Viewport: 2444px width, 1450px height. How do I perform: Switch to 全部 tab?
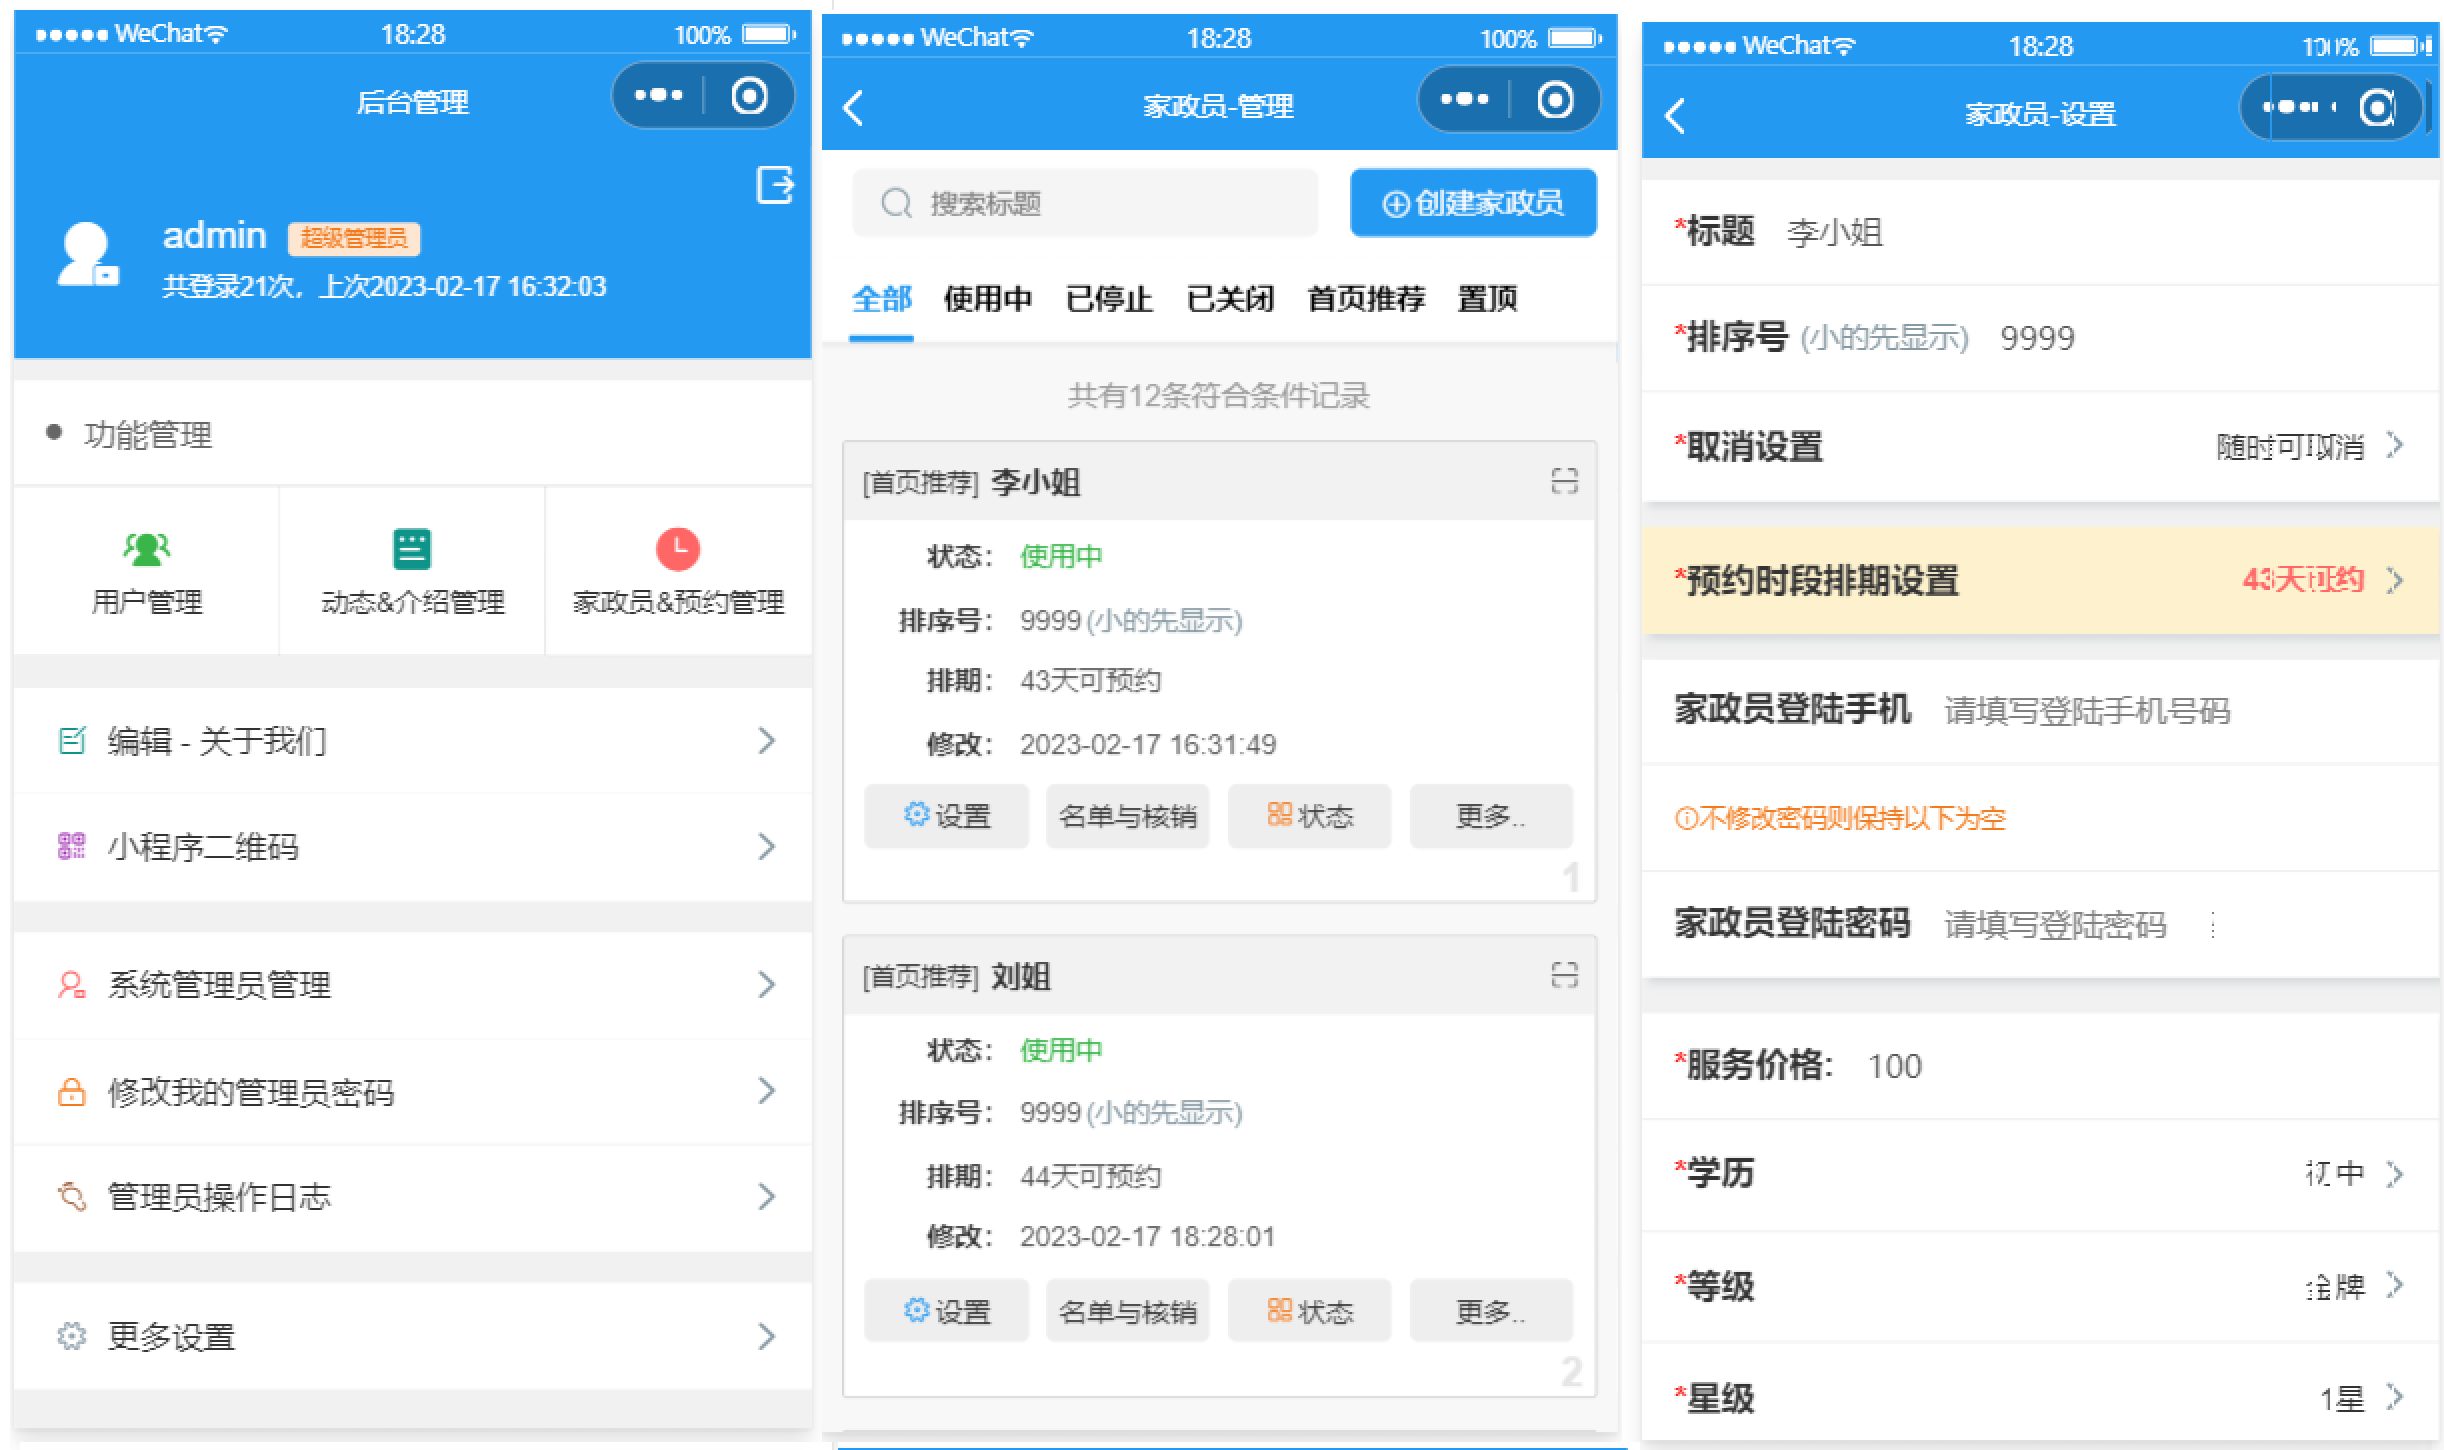pyautogui.click(x=881, y=298)
